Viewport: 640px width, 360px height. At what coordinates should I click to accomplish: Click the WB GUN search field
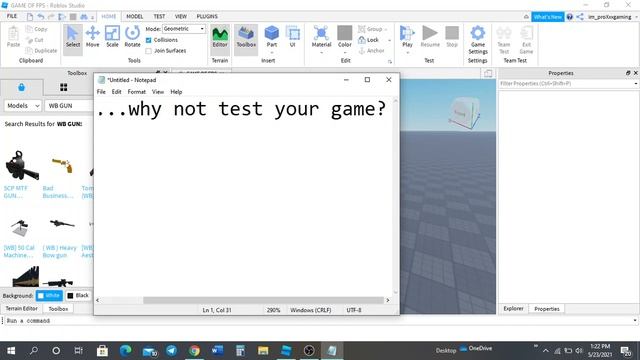(69, 106)
